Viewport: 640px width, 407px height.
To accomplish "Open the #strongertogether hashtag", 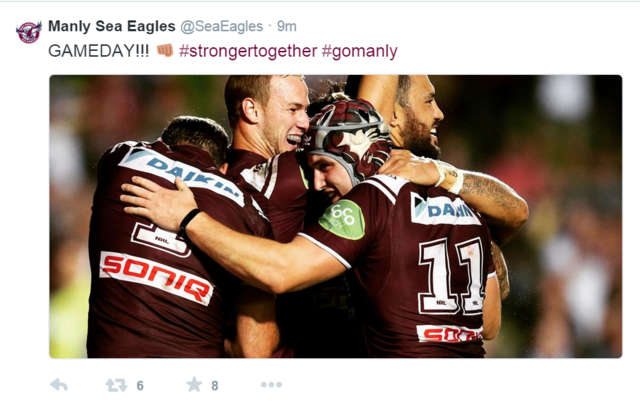I will click(x=248, y=51).
